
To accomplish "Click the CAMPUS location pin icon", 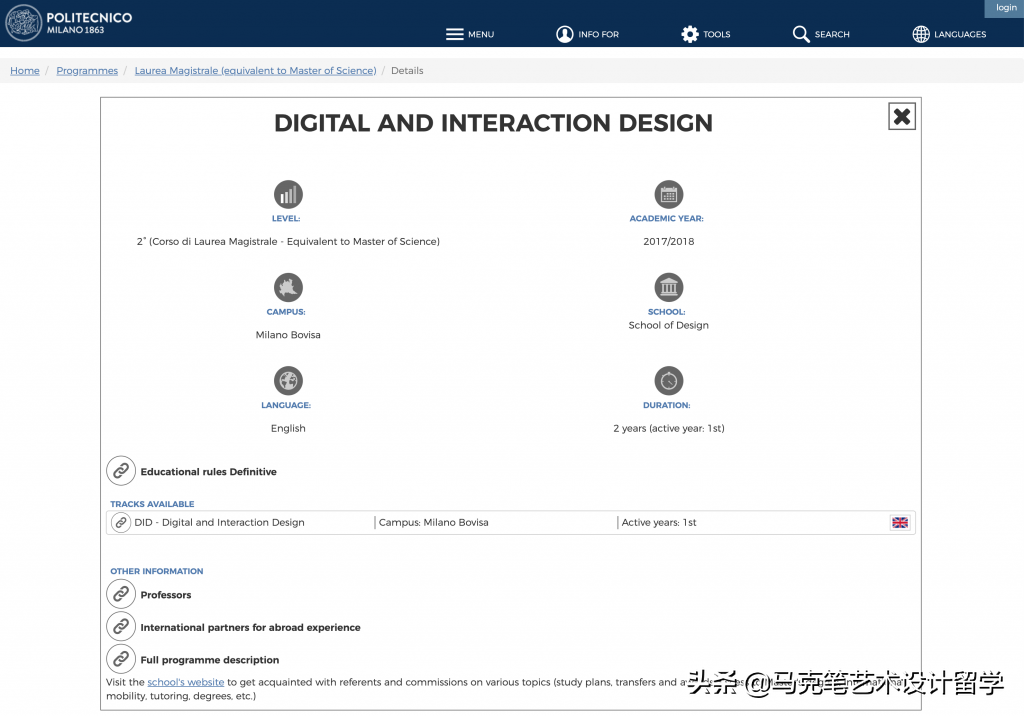I will (287, 288).
